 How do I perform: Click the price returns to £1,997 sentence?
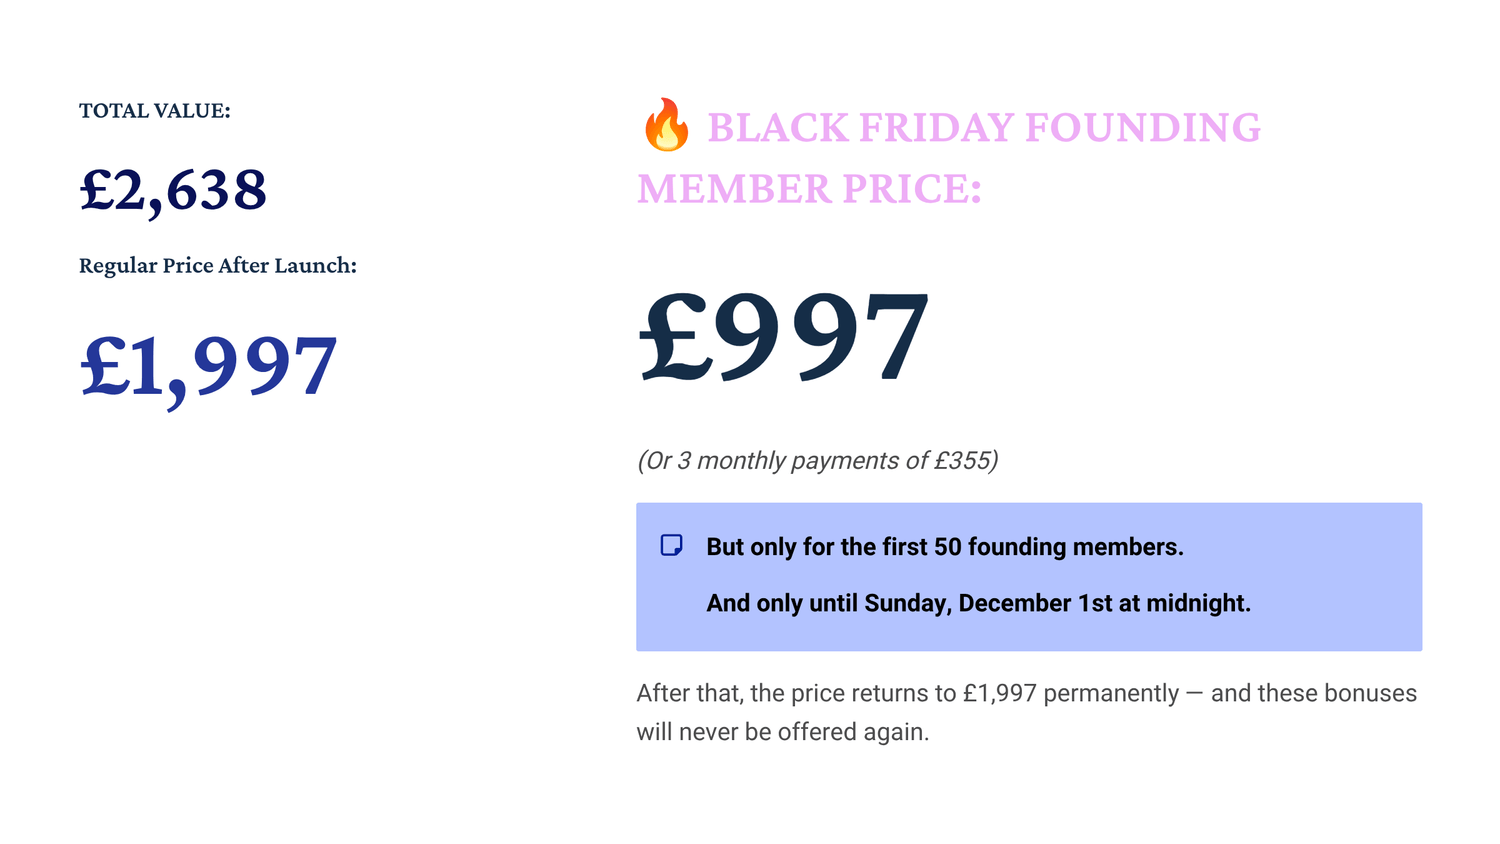(x=1026, y=693)
